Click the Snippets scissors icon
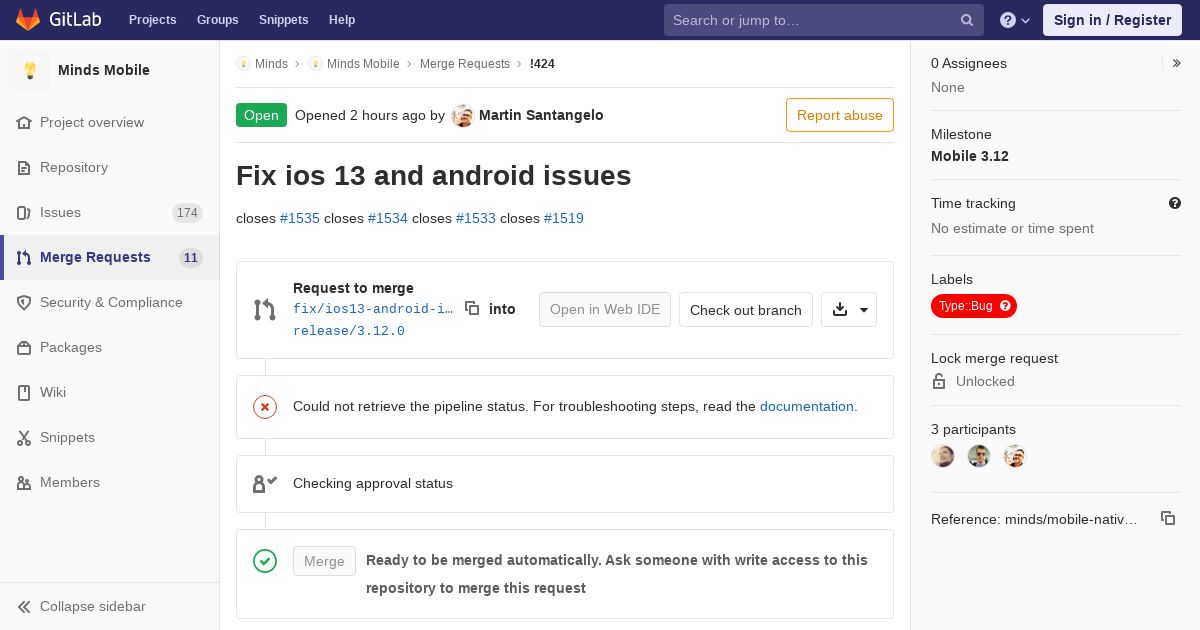This screenshot has width=1200, height=630. [x=24, y=438]
